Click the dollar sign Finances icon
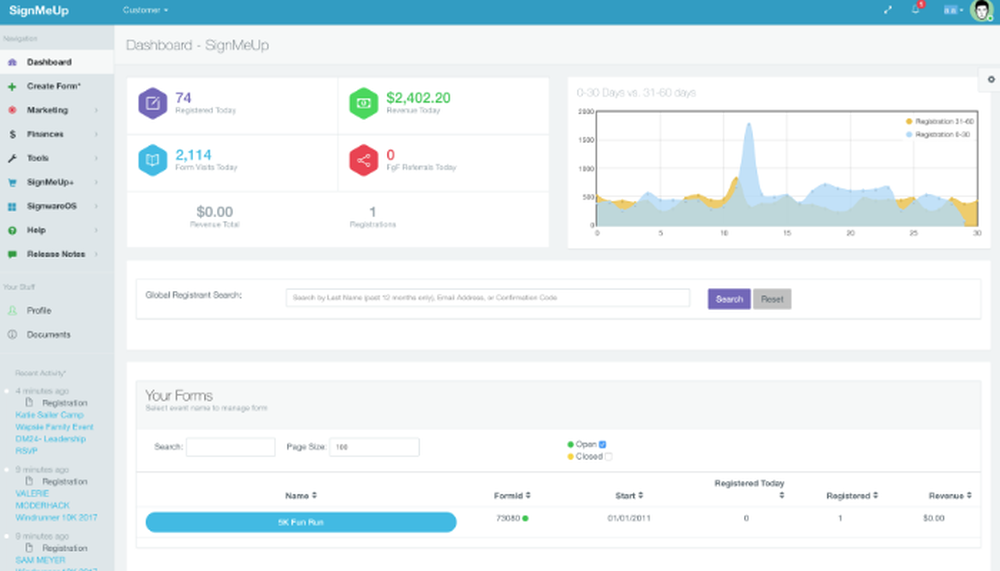The height and width of the screenshot is (571, 1000). [x=12, y=135]
